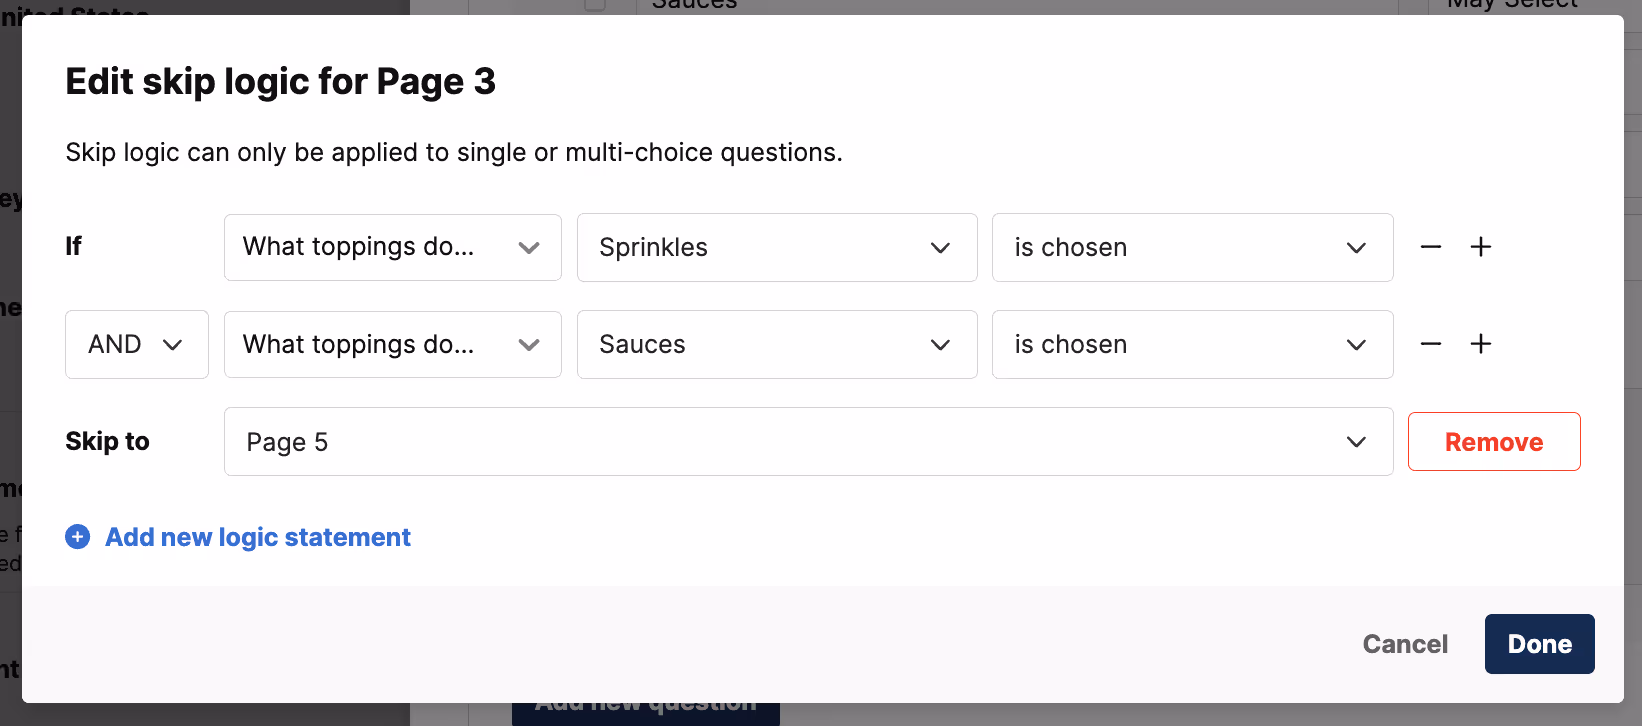1642x726 pixels.
Task: Remove the Sprinkles condition with minus icon
Action: (x=1431, y=247)
